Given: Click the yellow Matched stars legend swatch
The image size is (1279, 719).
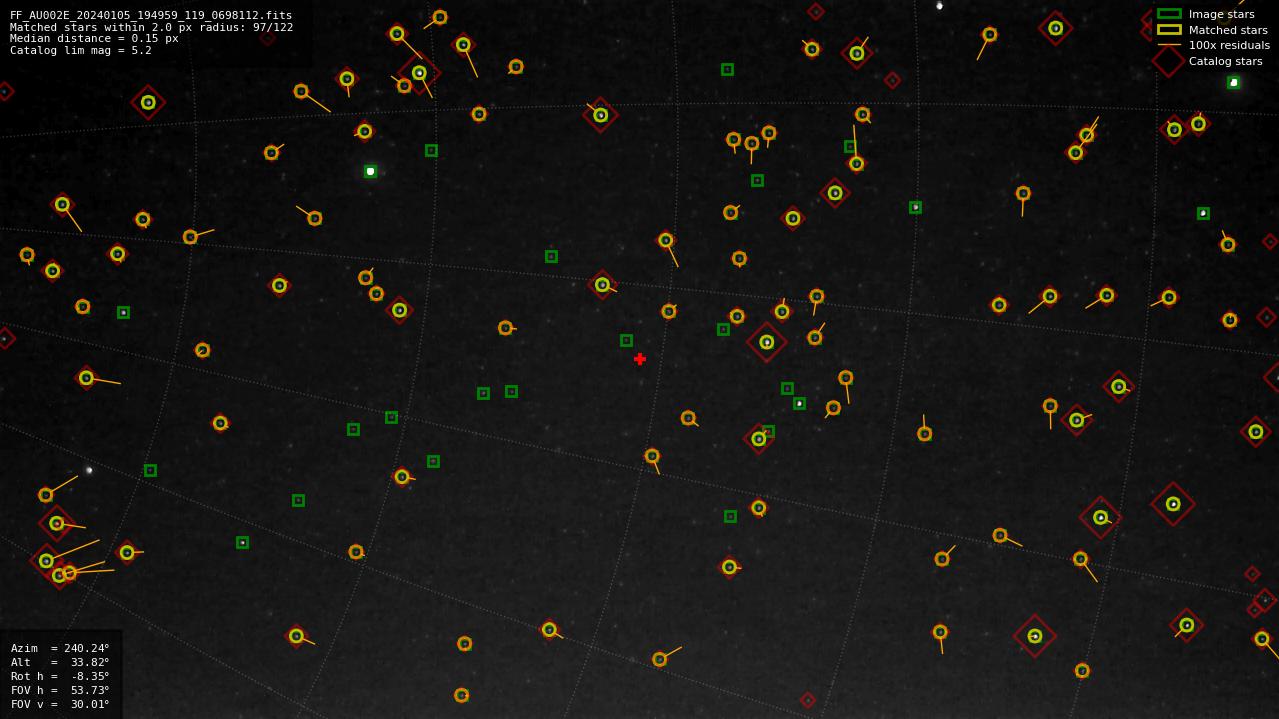Looking at the screenshot, I should click(1169, 29).
